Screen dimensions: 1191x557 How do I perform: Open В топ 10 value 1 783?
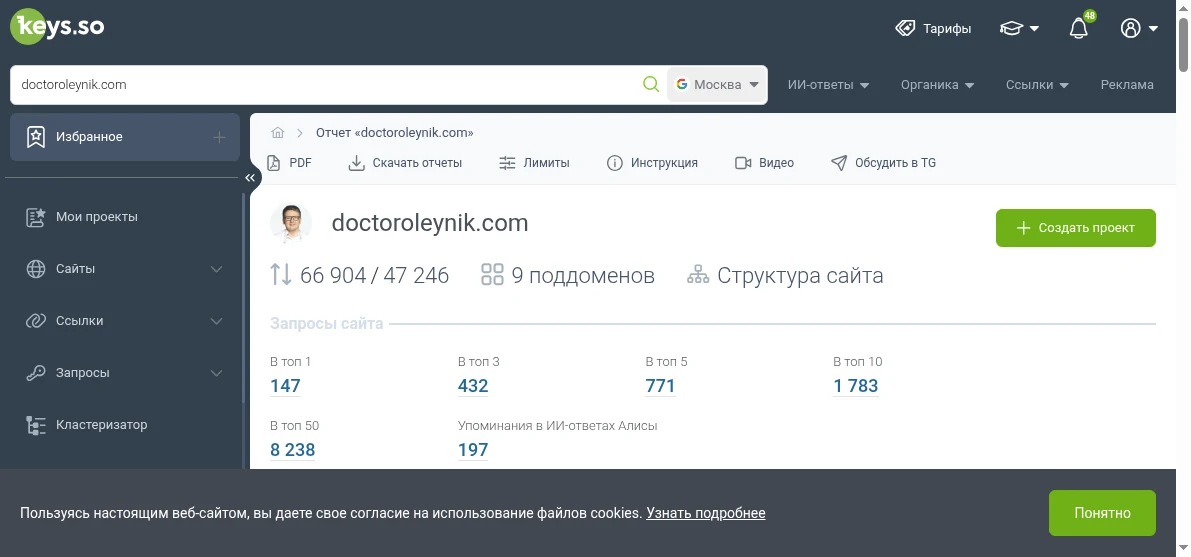coord(855,386)
